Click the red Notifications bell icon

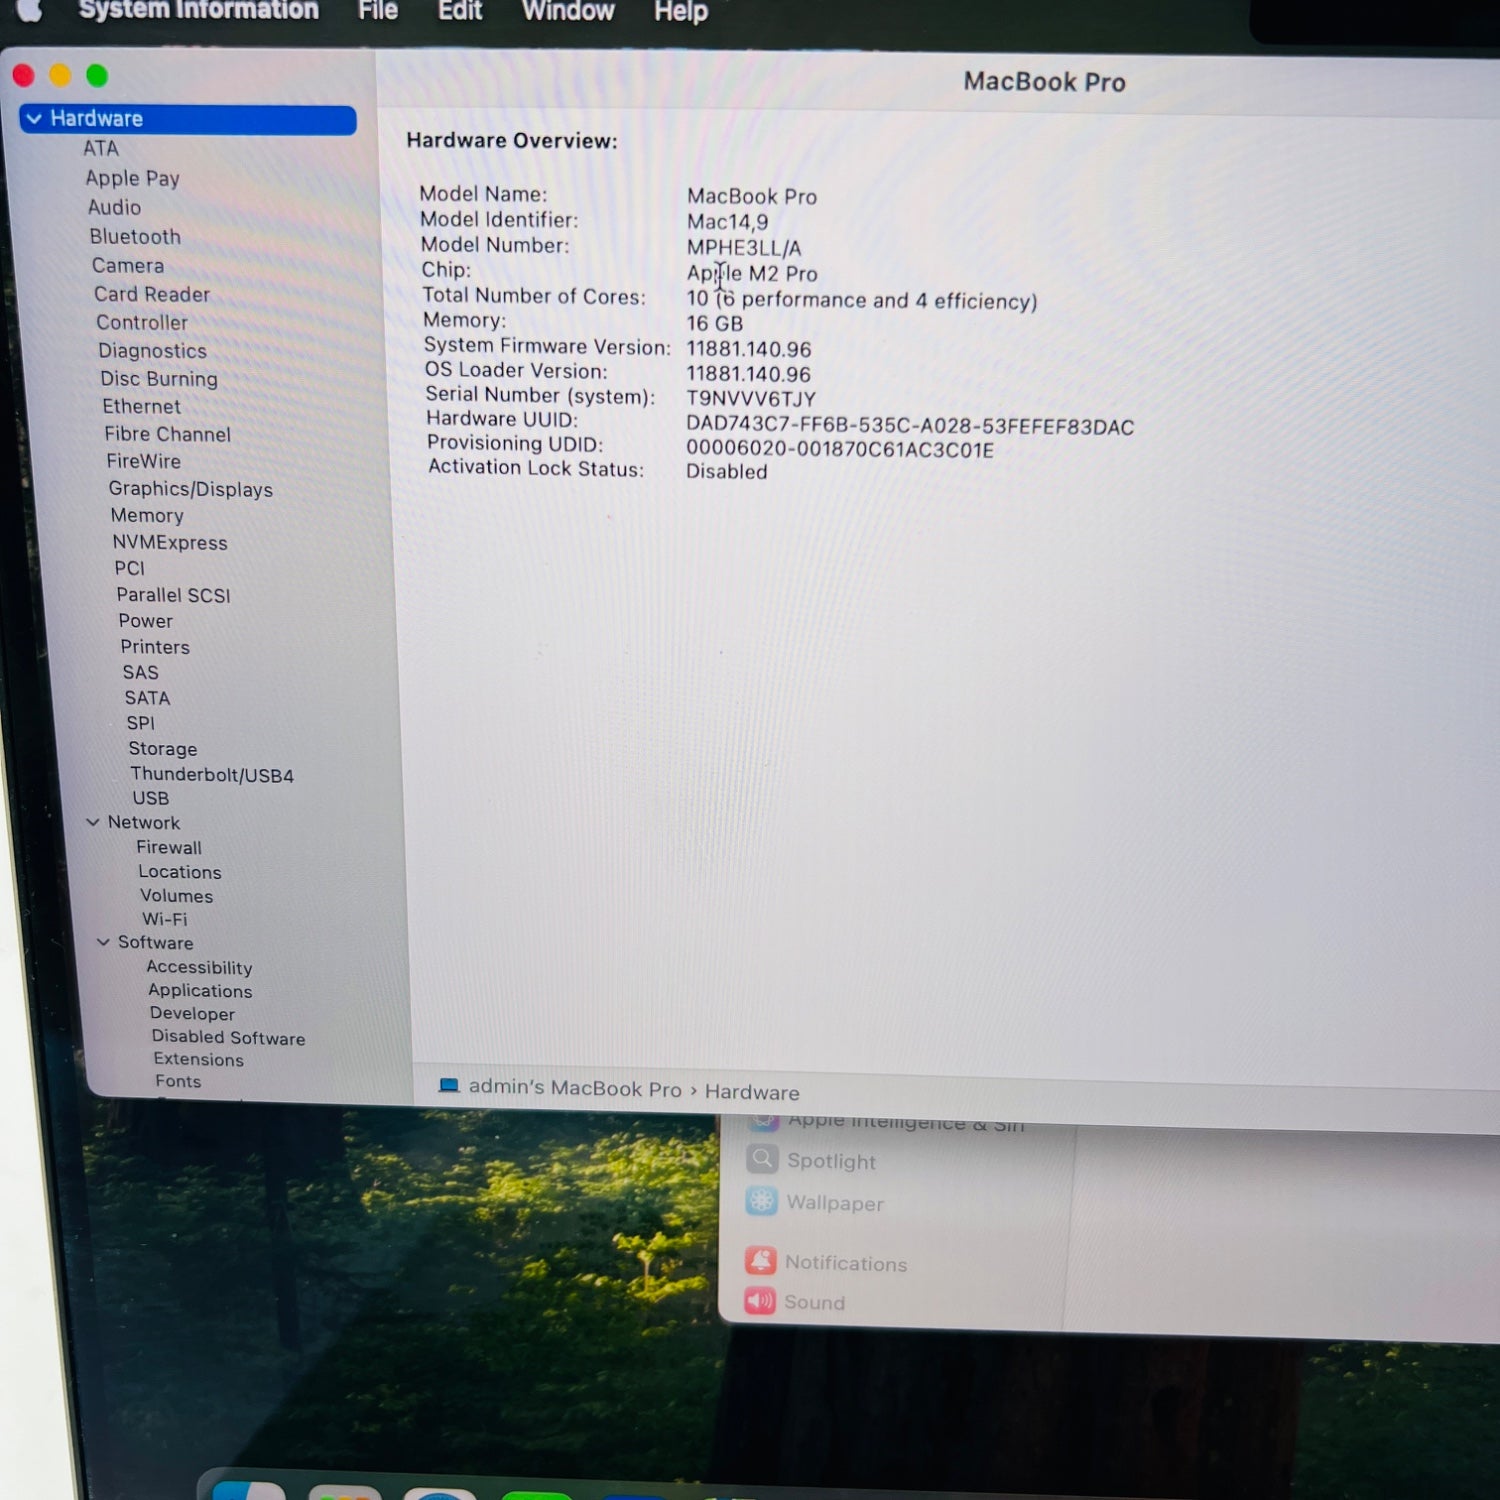(760, 1261)
